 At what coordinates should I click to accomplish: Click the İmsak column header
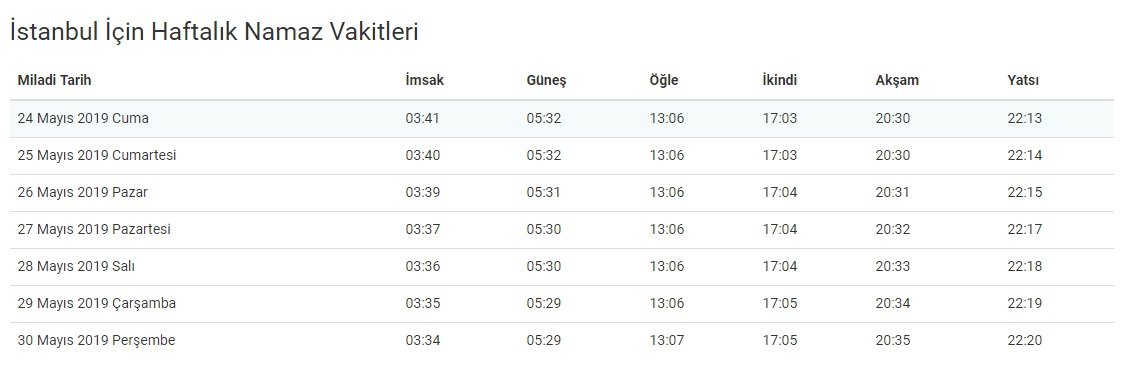coord(424,80)
